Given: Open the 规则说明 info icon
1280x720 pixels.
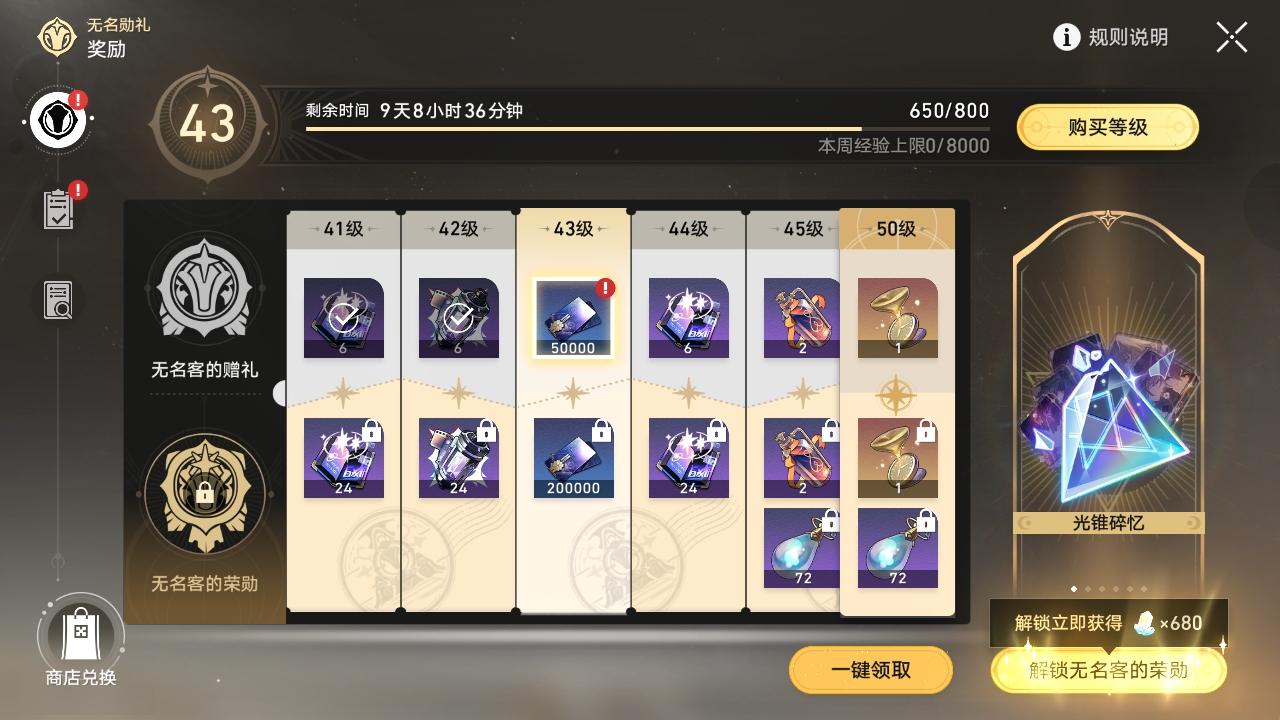Looking at the screenshot, I should tap(1067, 37).
